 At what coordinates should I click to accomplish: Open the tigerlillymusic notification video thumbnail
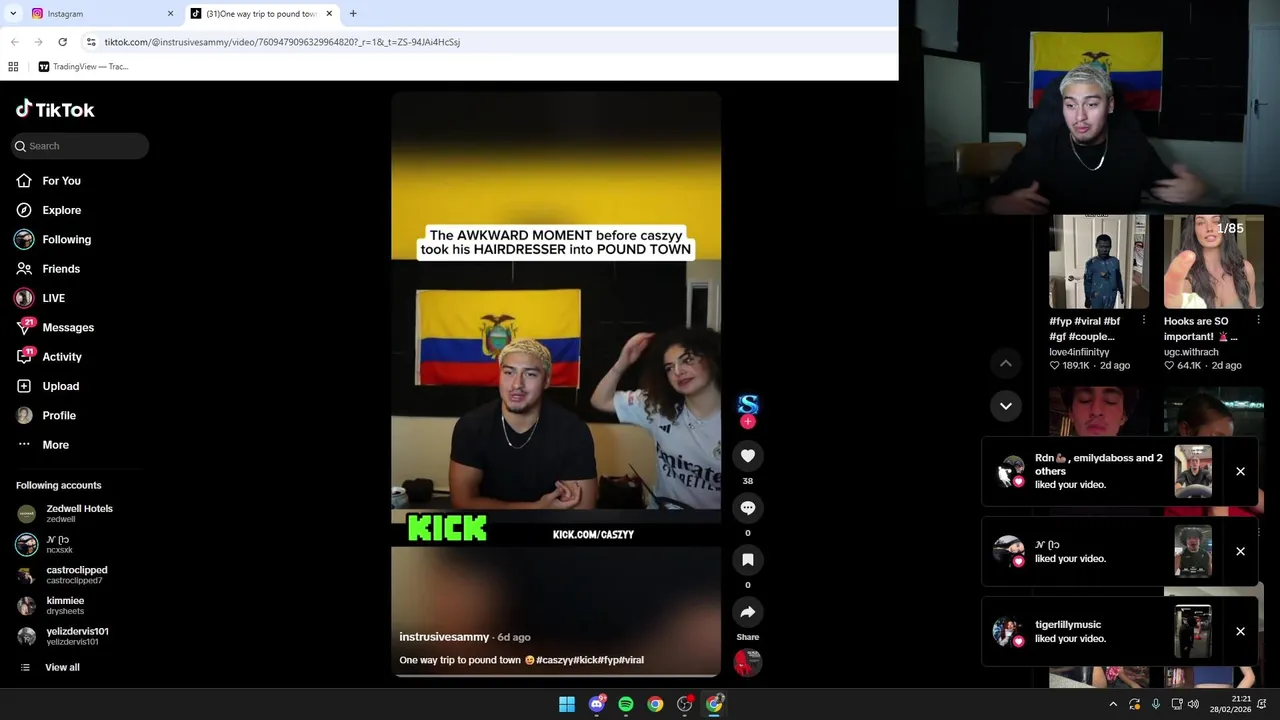click(1193, 631)
